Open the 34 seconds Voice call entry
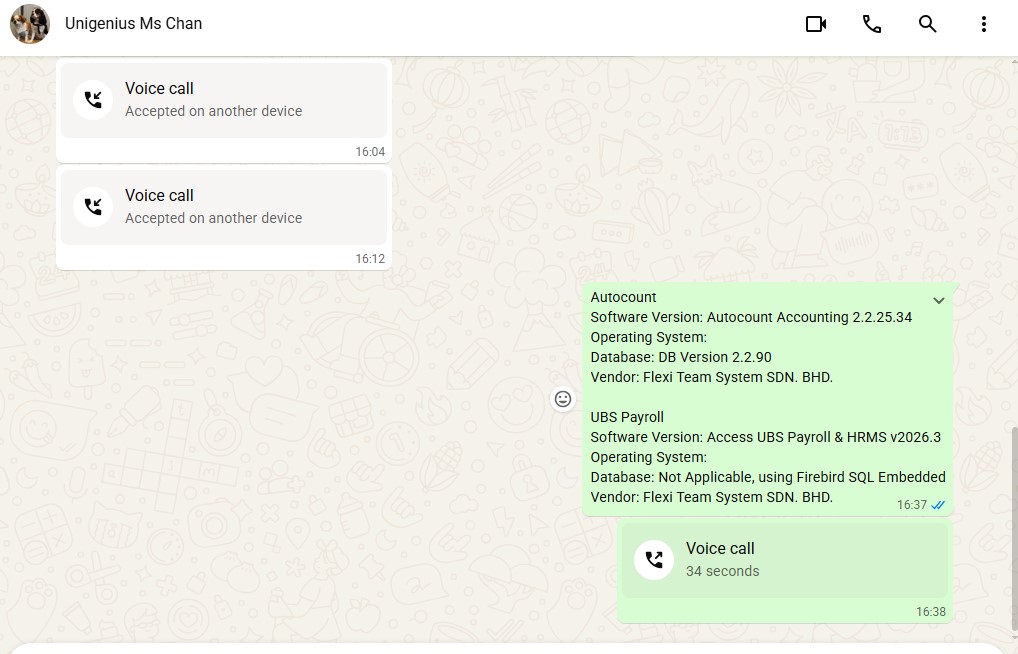The width and height of the screenshot is (1018, 654). [x=785, y=560]
